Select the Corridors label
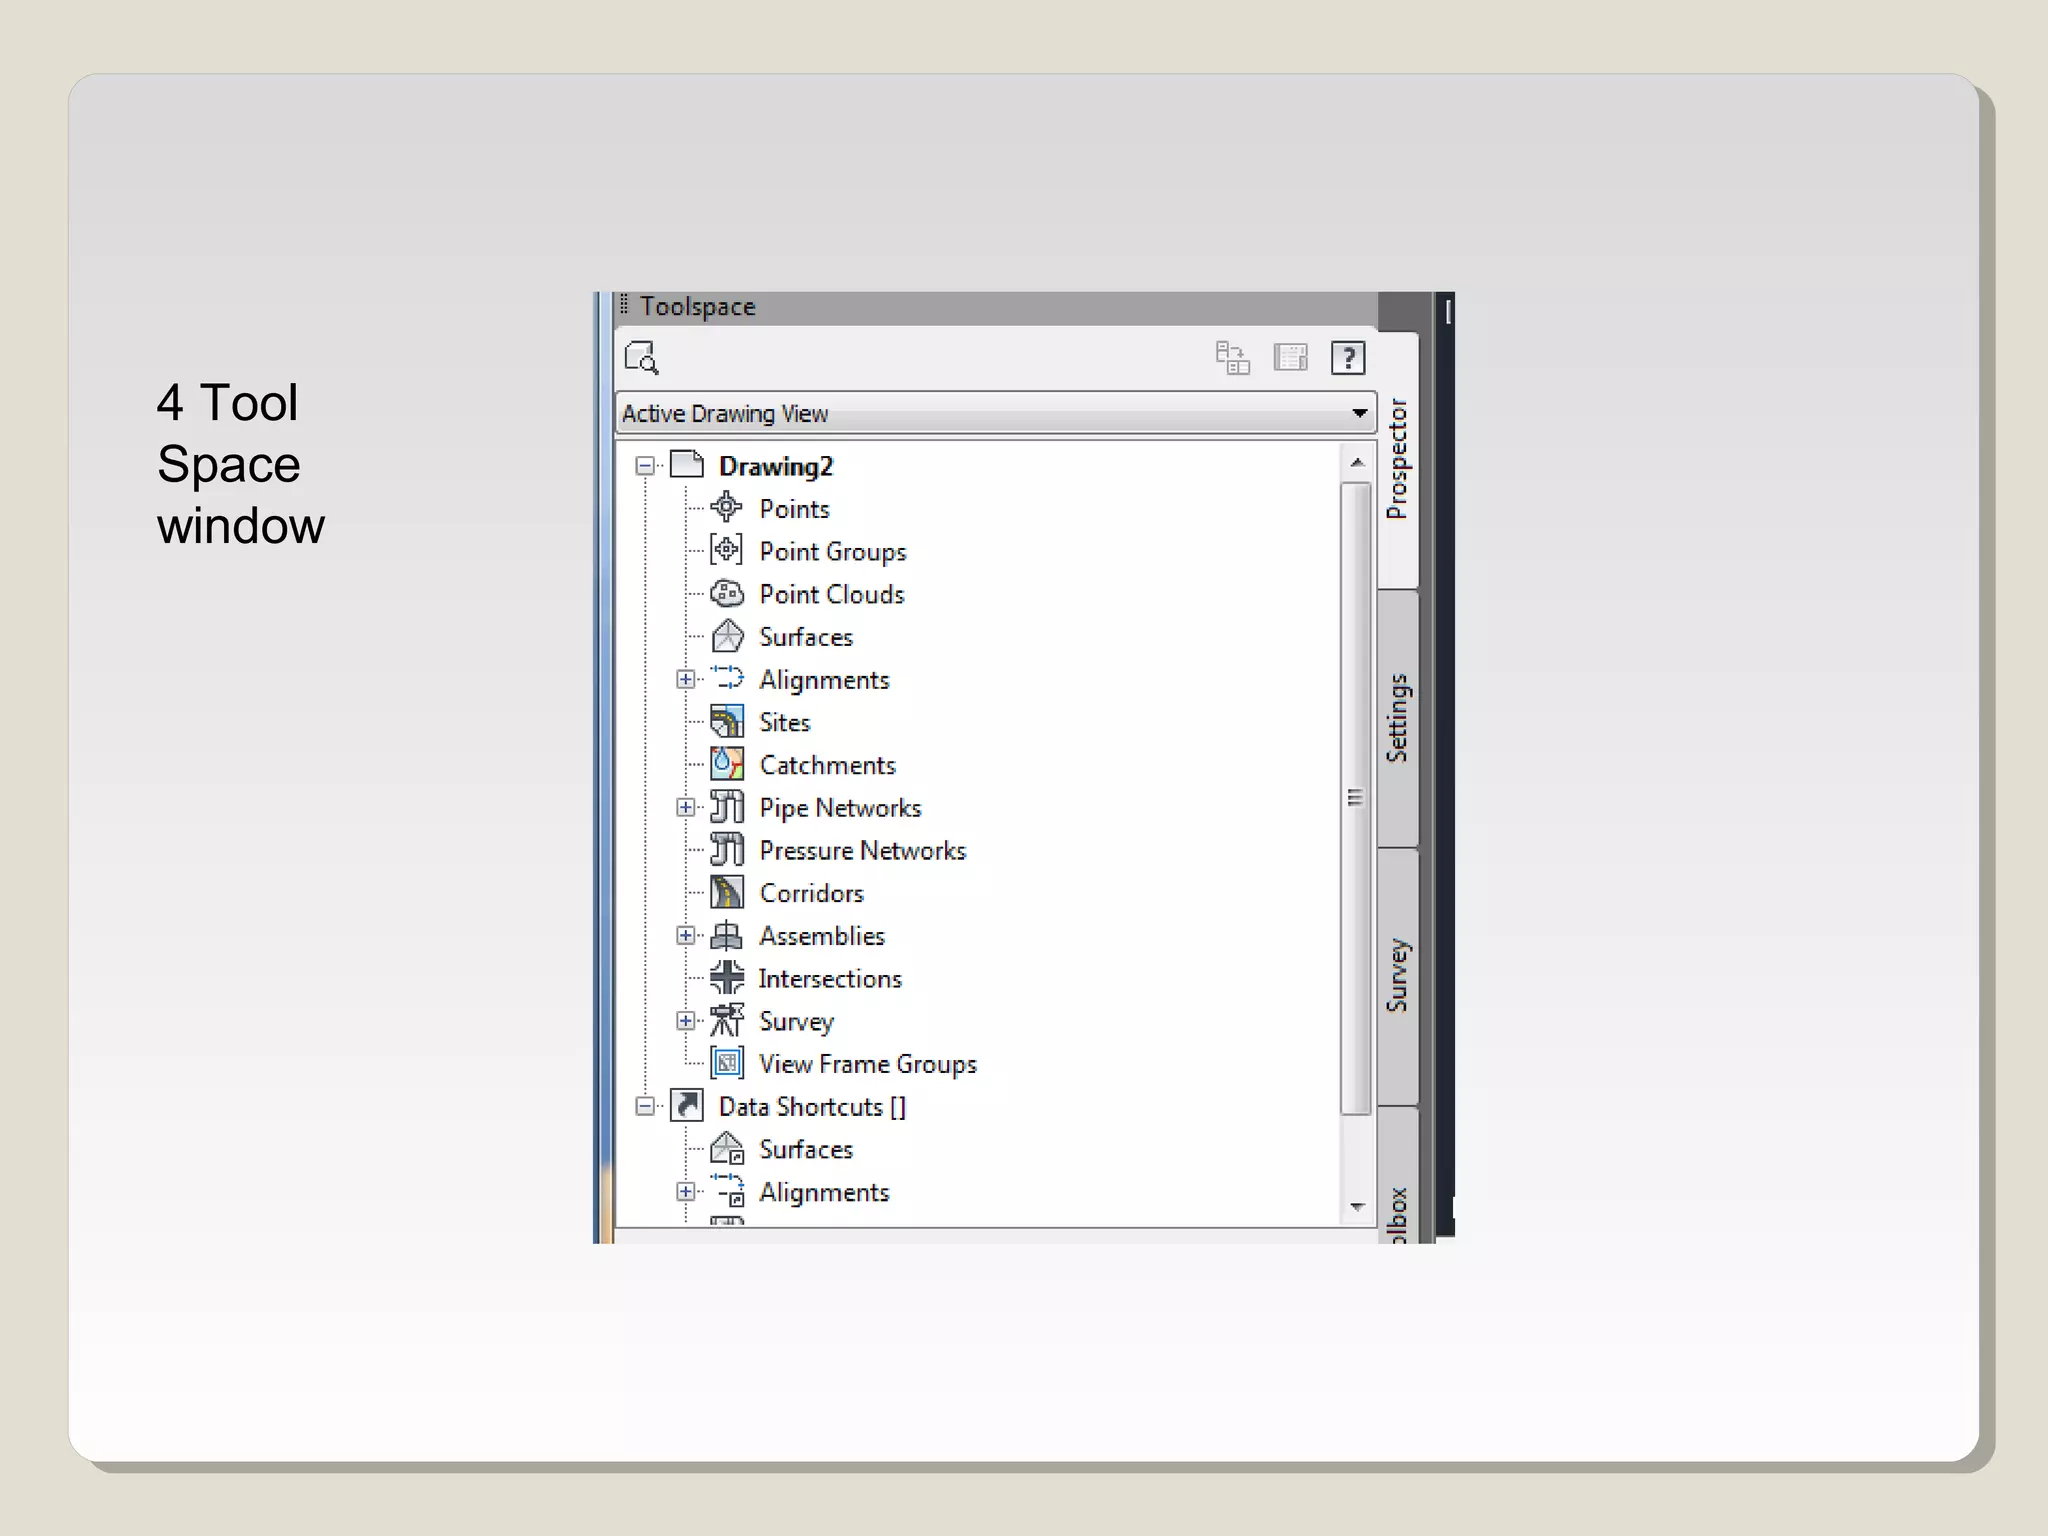The width and height of the screenshot is (2048, 1536). point(811,893)
